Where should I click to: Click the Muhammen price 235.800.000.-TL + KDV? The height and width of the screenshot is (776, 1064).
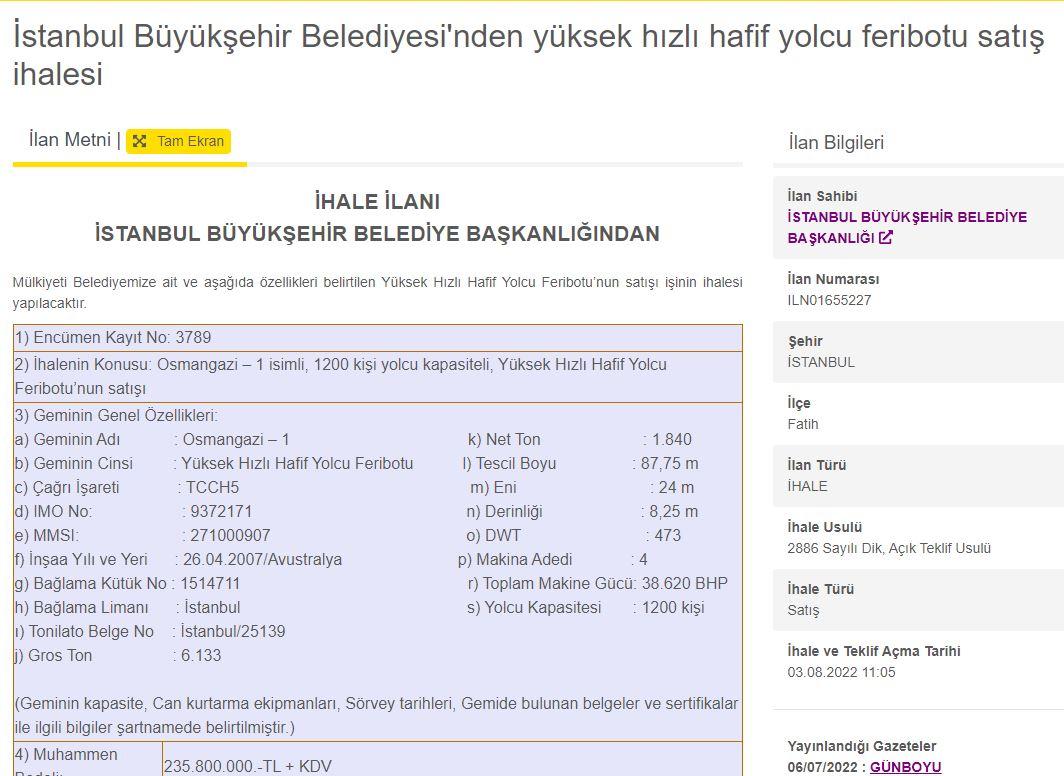pos(248,767)
